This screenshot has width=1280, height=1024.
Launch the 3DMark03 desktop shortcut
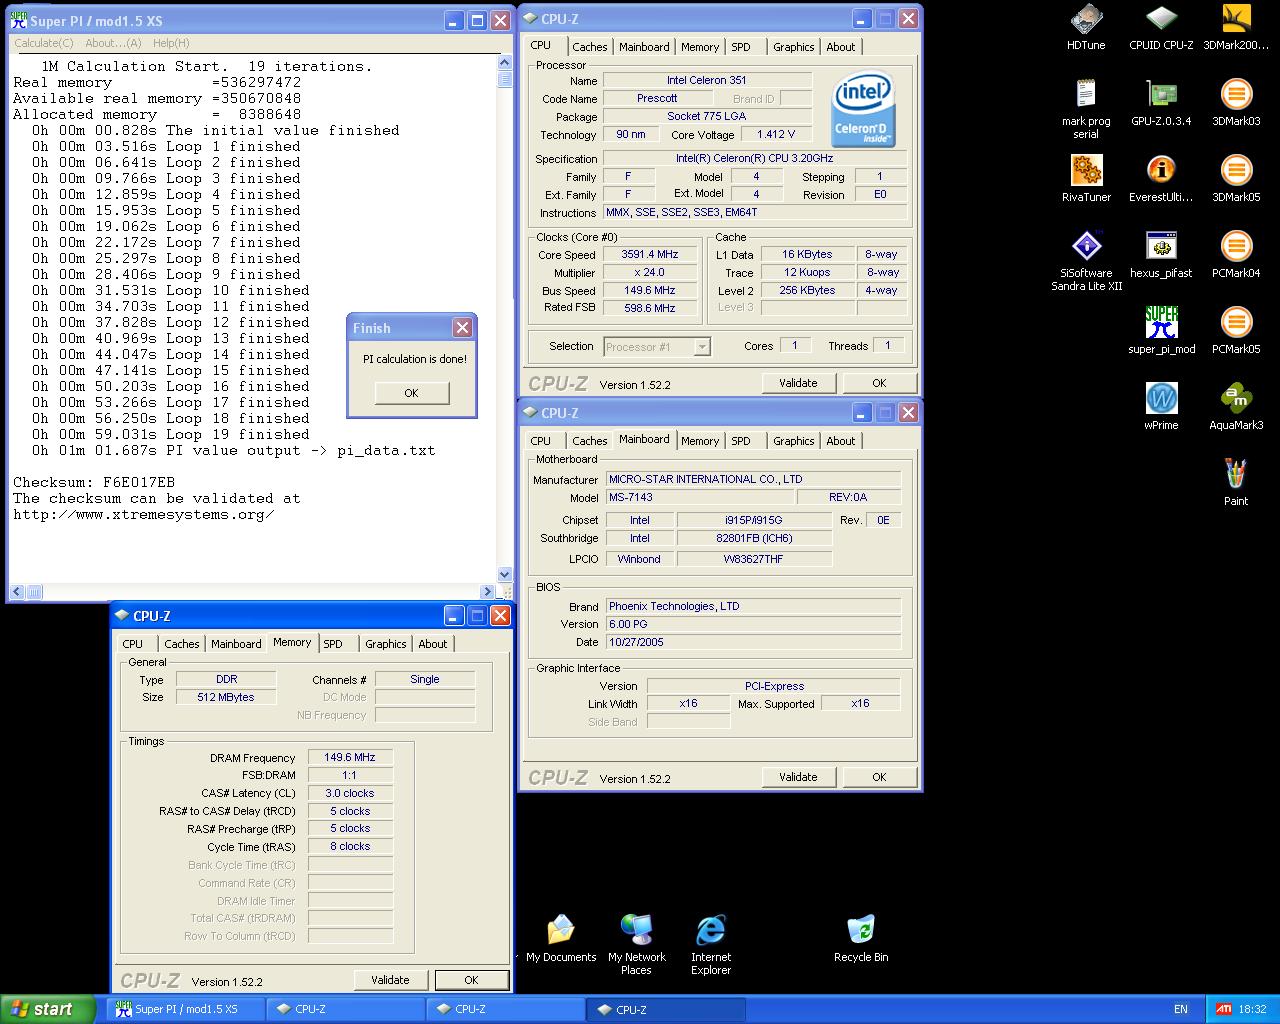click(1236, 103)
